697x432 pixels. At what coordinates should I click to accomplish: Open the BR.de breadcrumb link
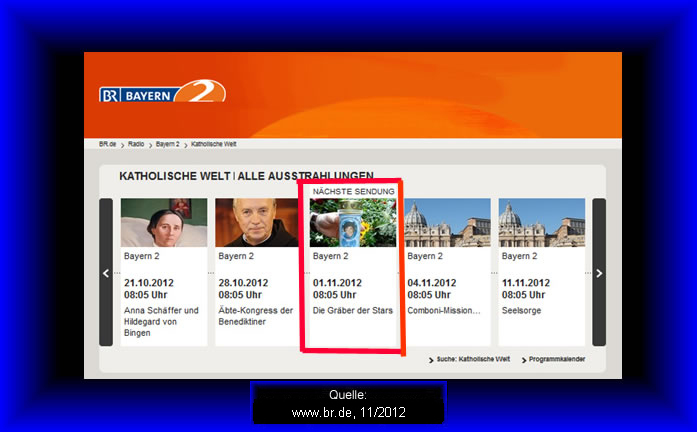(108, 144)
